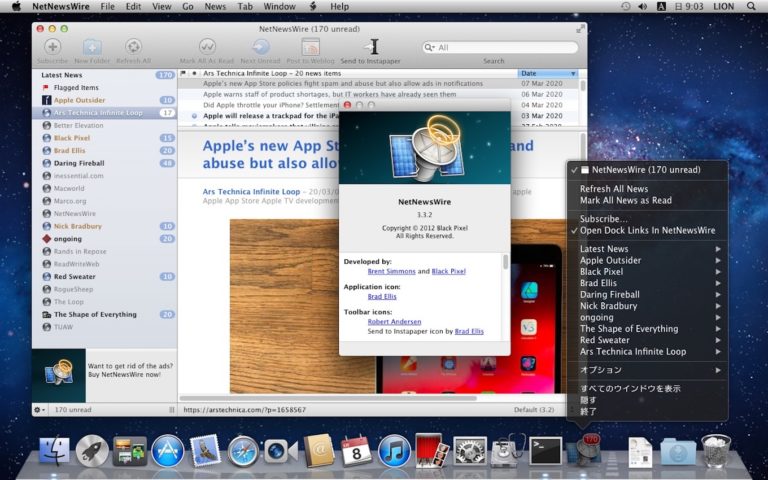Open the News menu in menu bar
Viewport: 768px width, 480px height.
click(215, 6)
